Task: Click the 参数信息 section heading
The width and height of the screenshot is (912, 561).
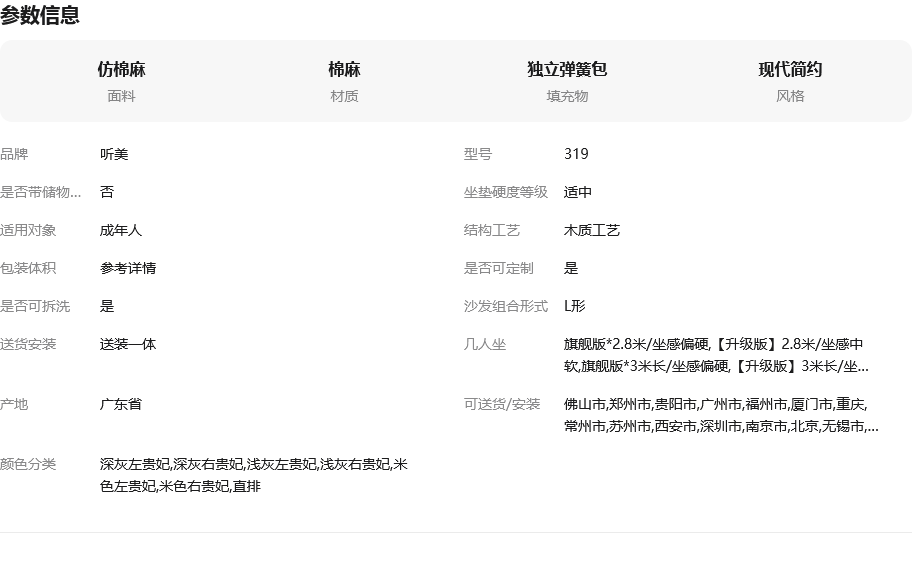Action: 40,16
